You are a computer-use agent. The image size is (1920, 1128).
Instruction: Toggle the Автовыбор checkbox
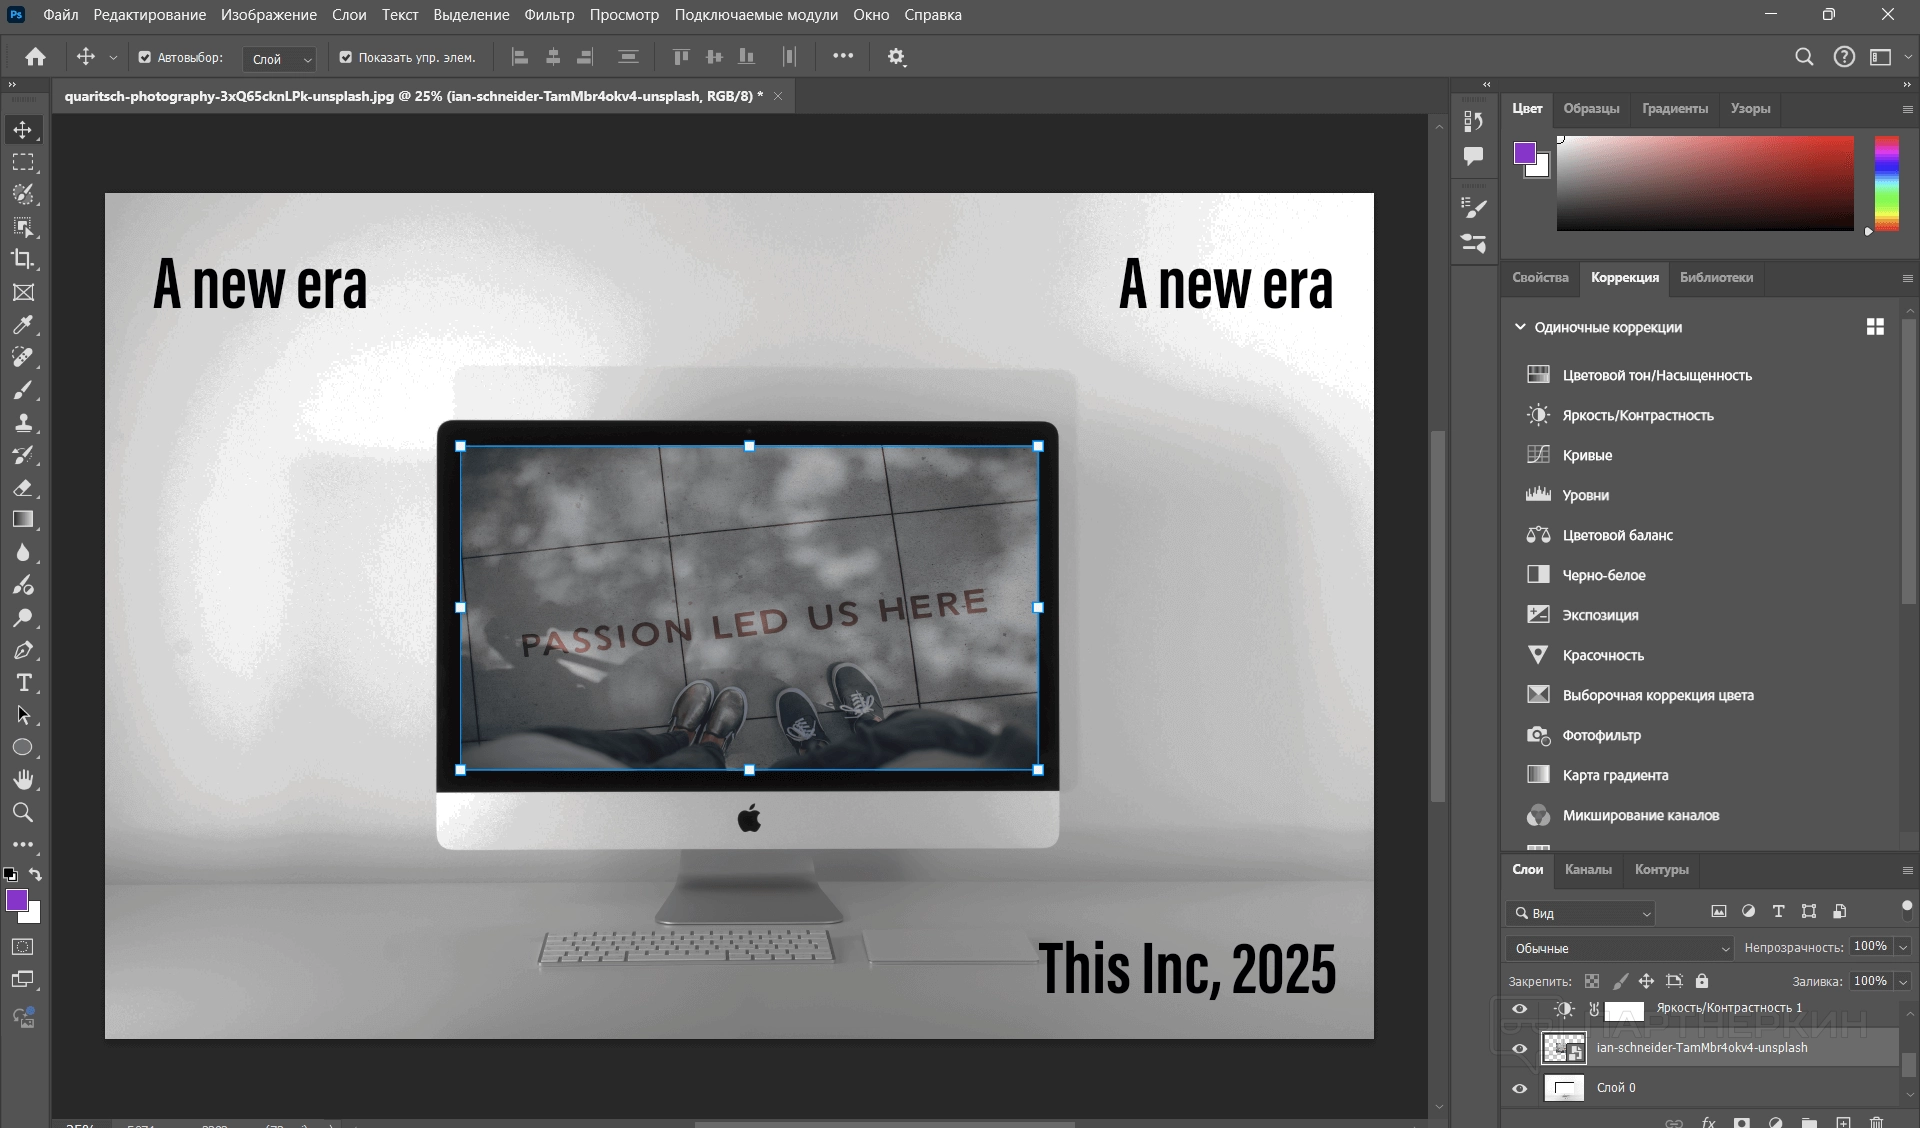(x=145, y=57)
